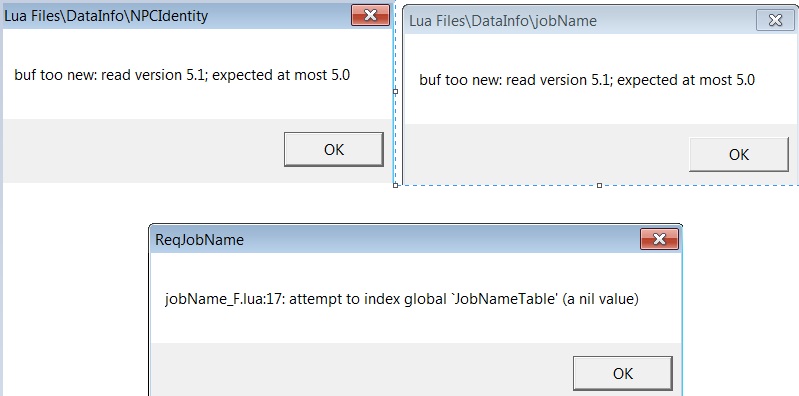Close the Lua Files\DataInfo\jobName dialog
The width and height of the screenshot is (799, 396).
[x=775, y=20]
